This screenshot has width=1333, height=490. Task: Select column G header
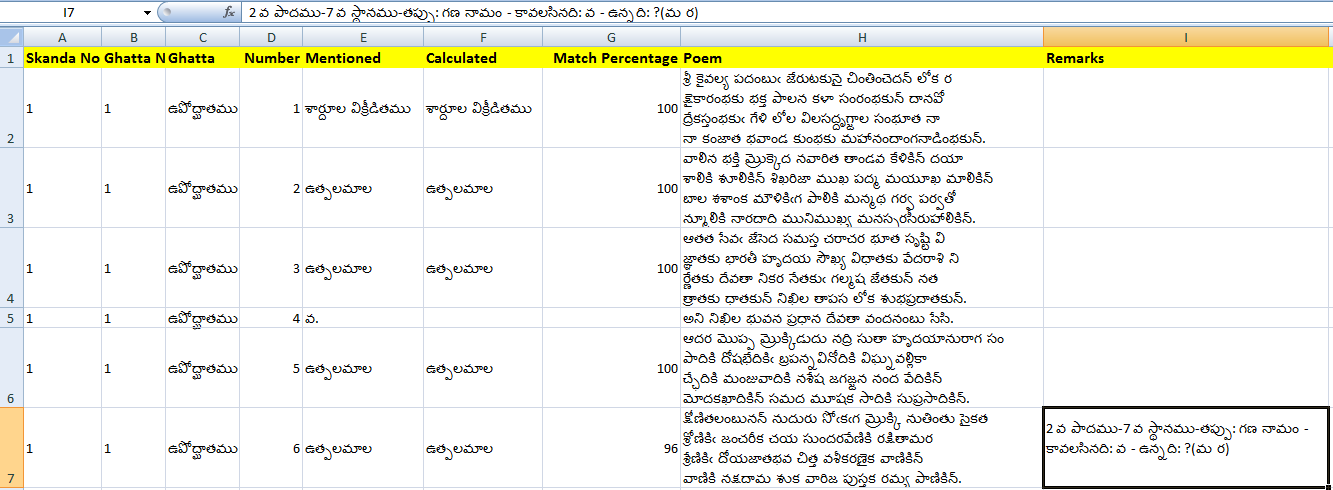pos(611,37)
